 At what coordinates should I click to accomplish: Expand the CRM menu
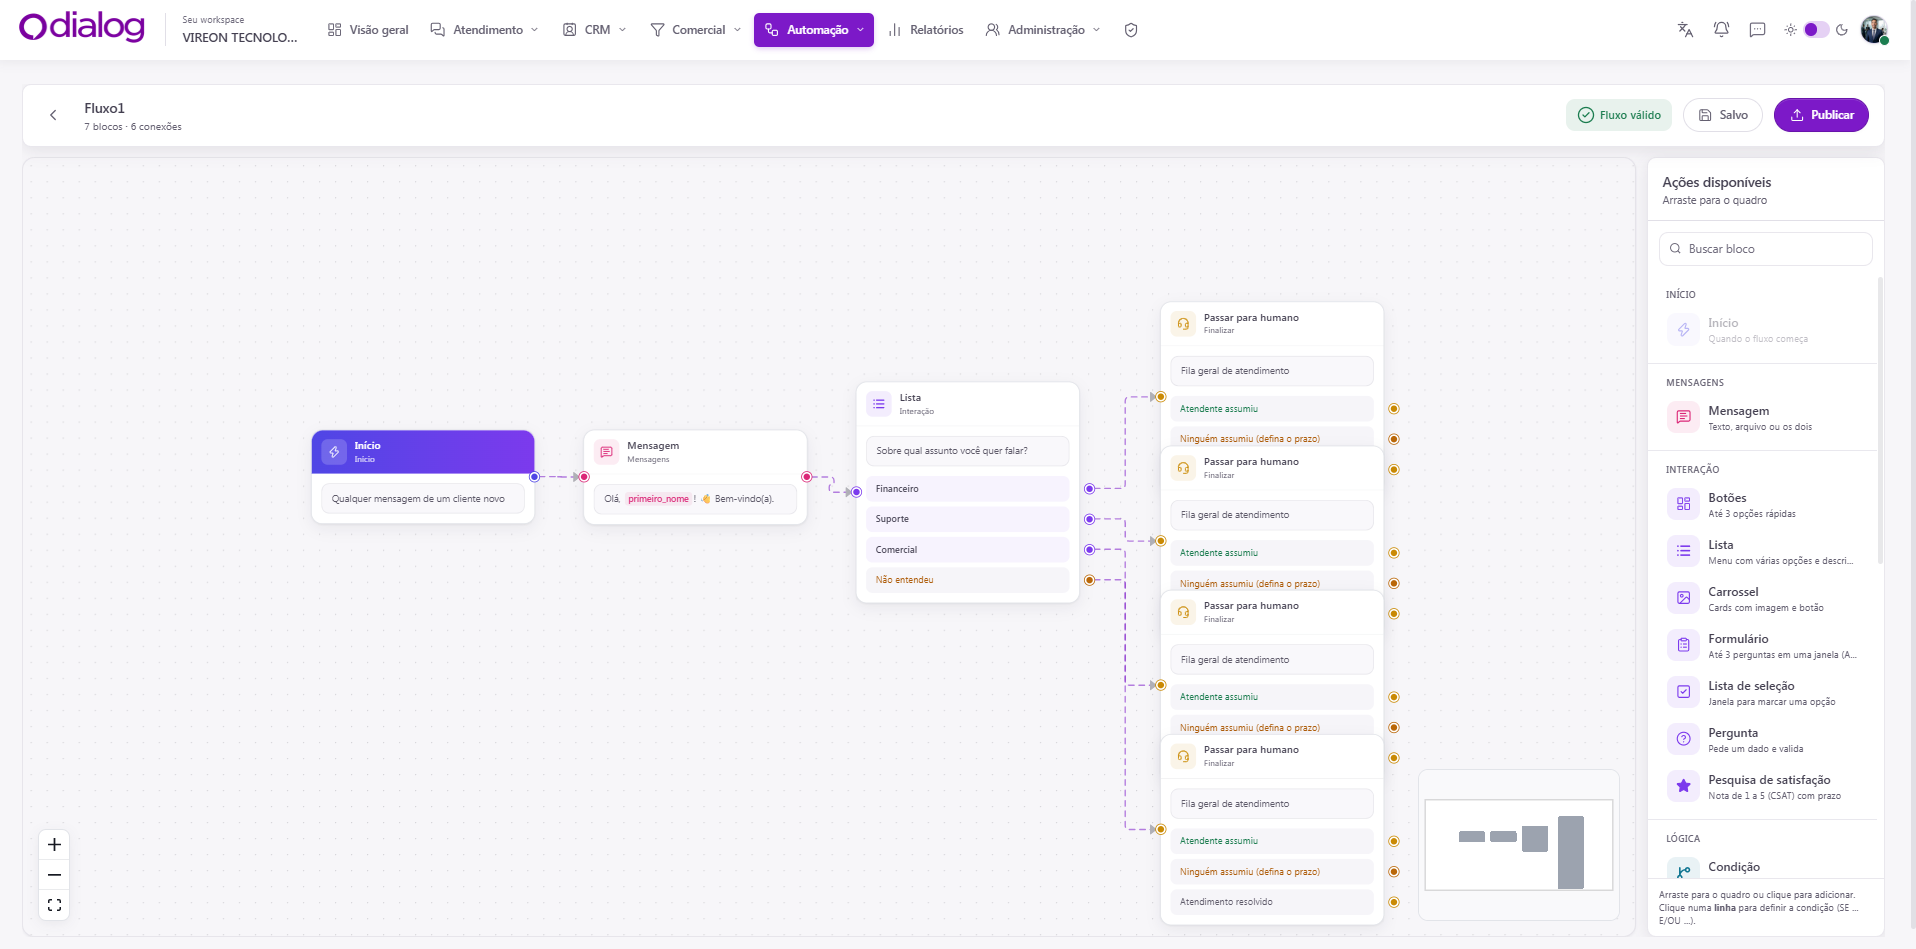(x=594, y=30)
